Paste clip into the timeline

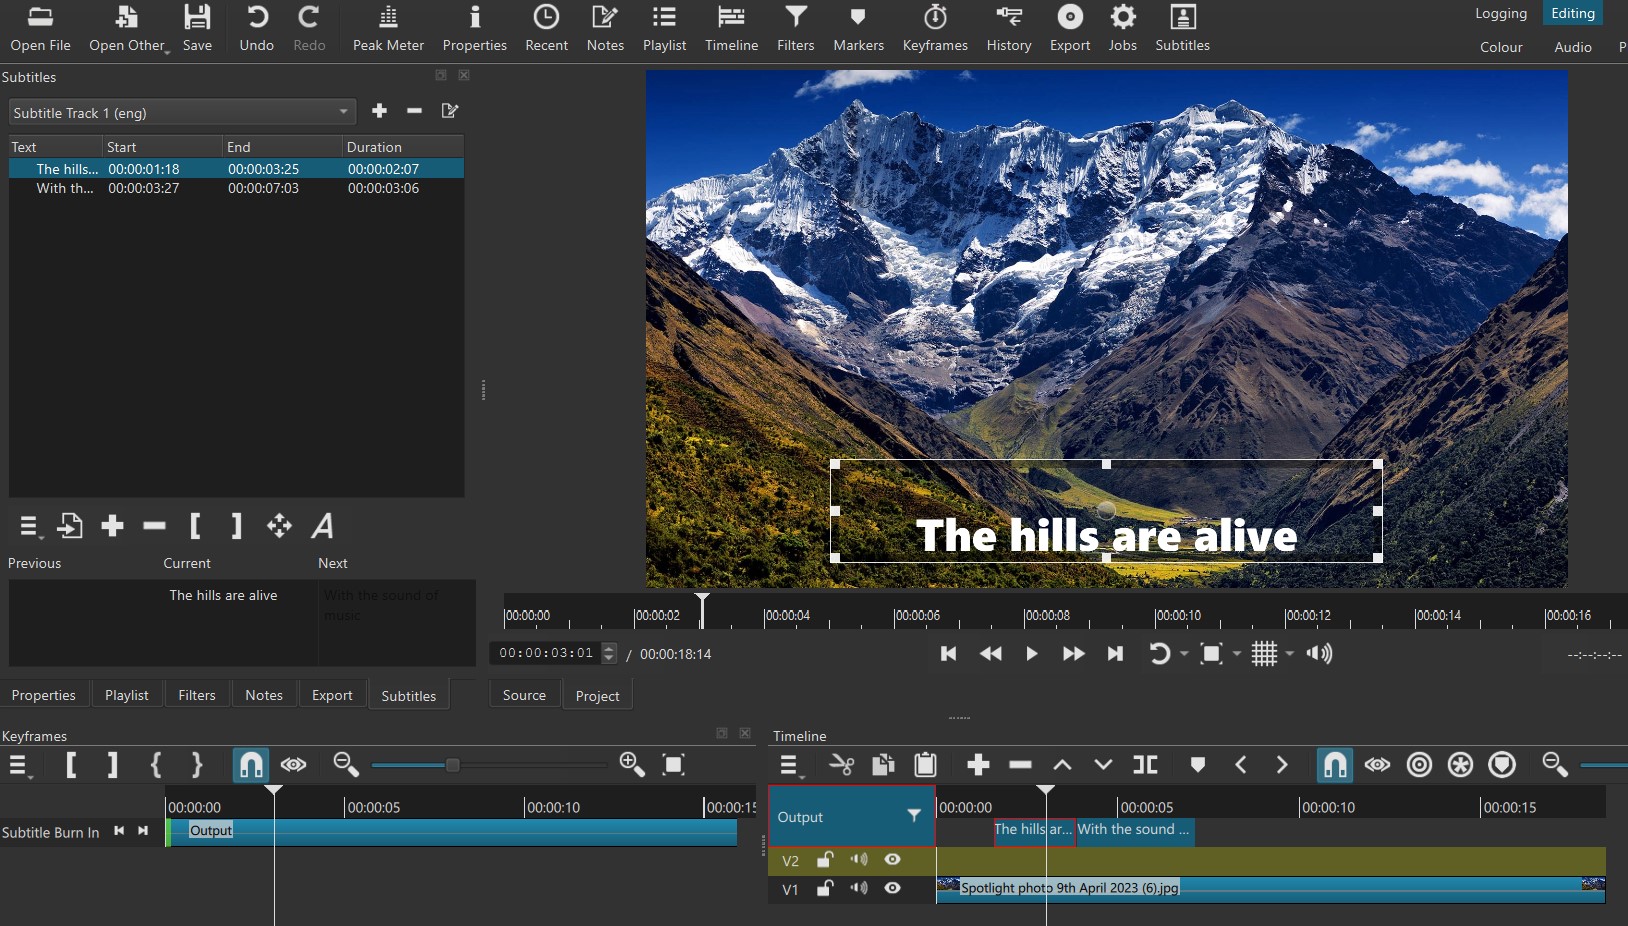point(926,765)
